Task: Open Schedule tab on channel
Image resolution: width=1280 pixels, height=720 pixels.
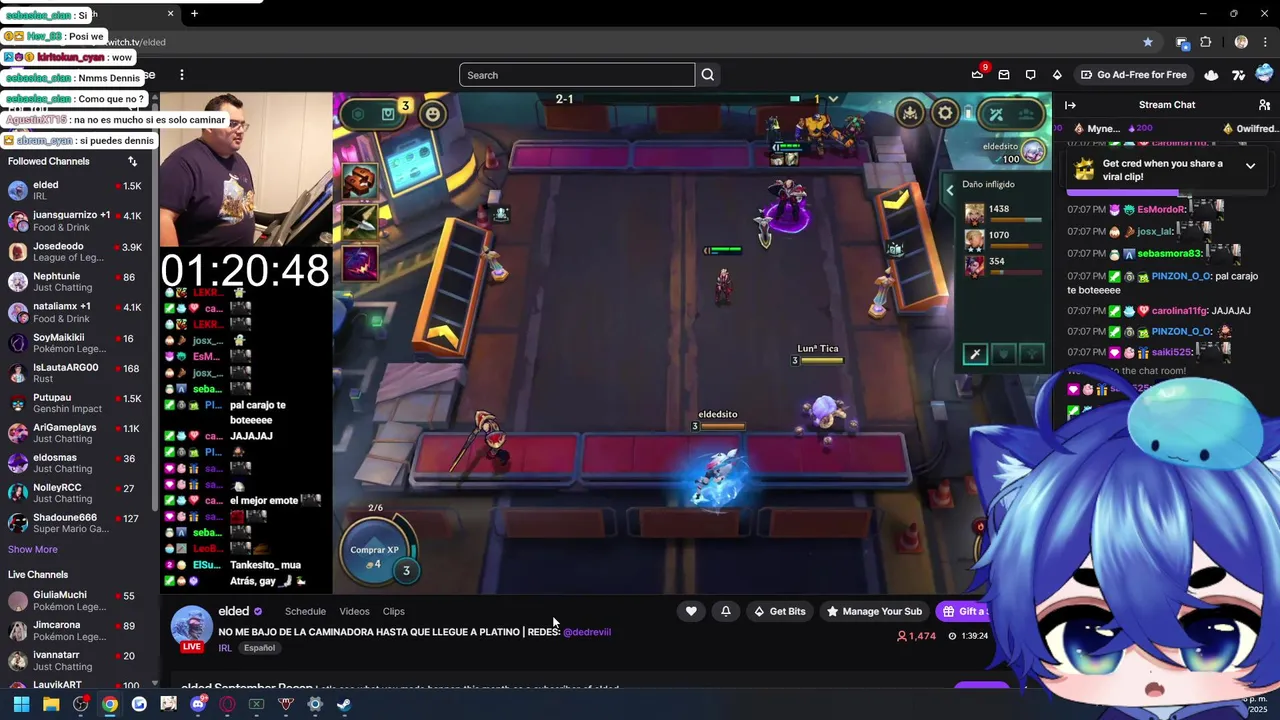Action: pyautogui.click(x=305, y=611)
